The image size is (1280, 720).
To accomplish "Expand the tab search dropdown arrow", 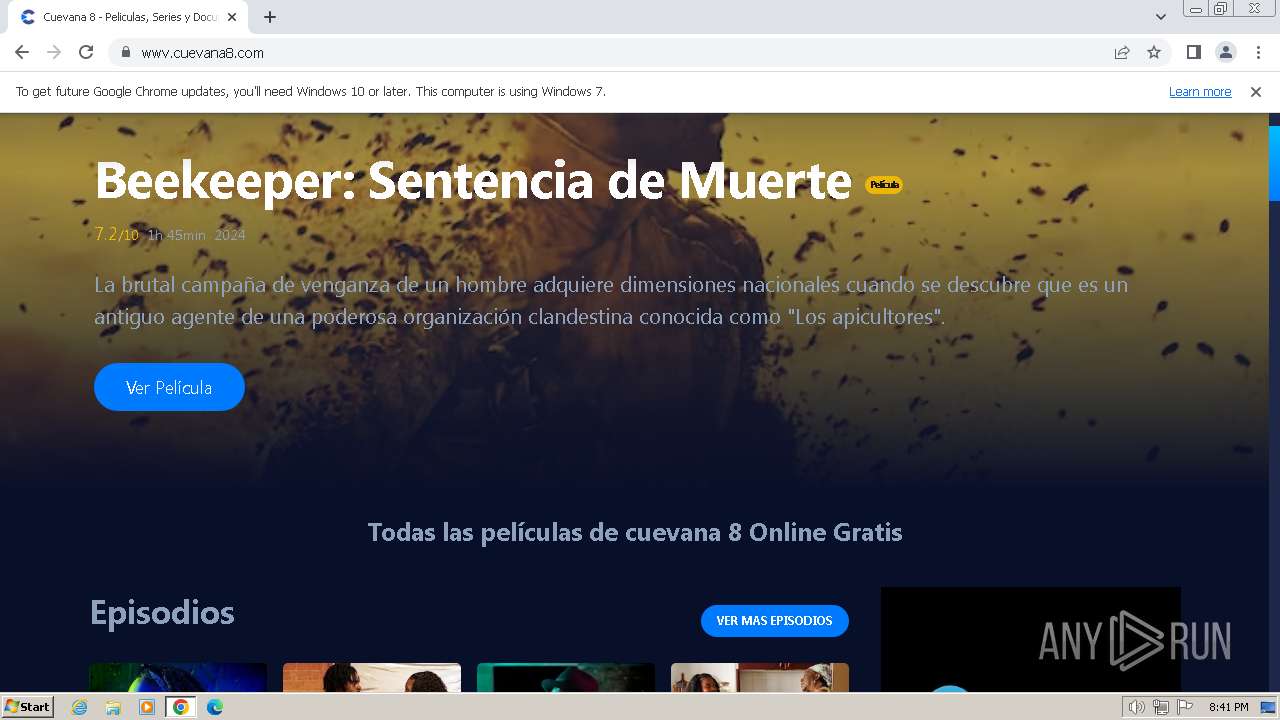I will click(1160, 17).
